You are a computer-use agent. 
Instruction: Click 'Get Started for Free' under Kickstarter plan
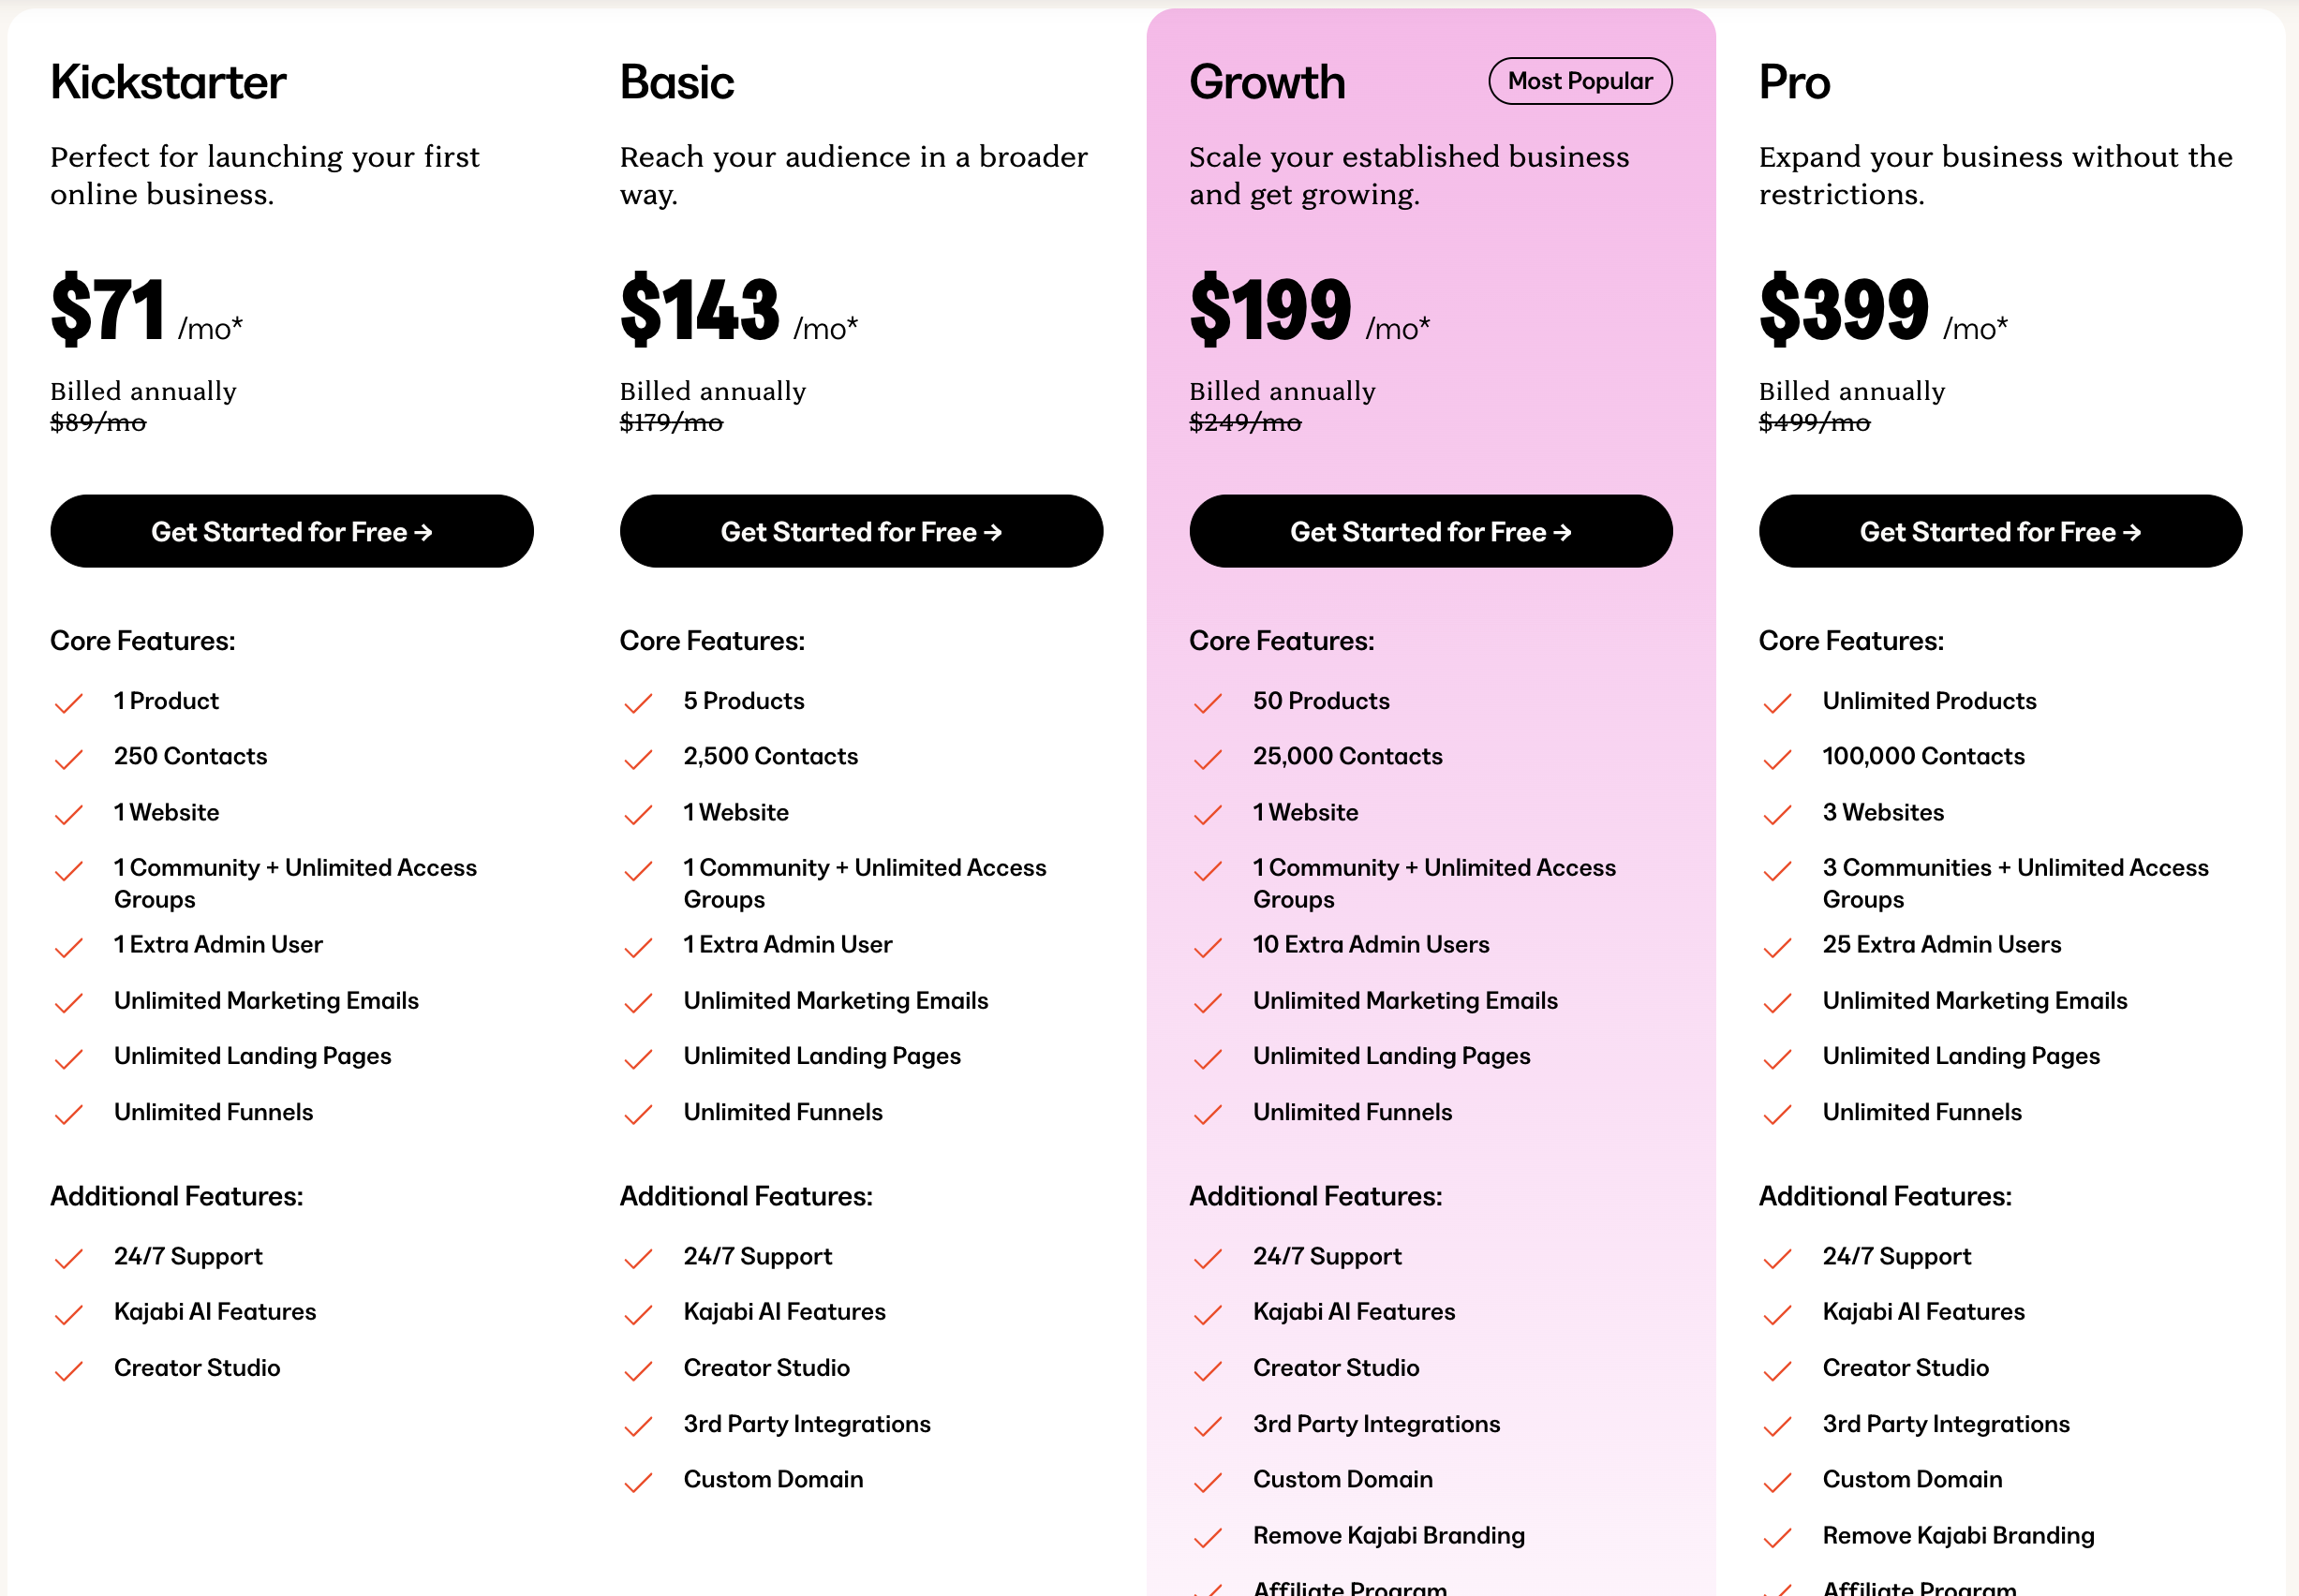(x=291, y=531)
